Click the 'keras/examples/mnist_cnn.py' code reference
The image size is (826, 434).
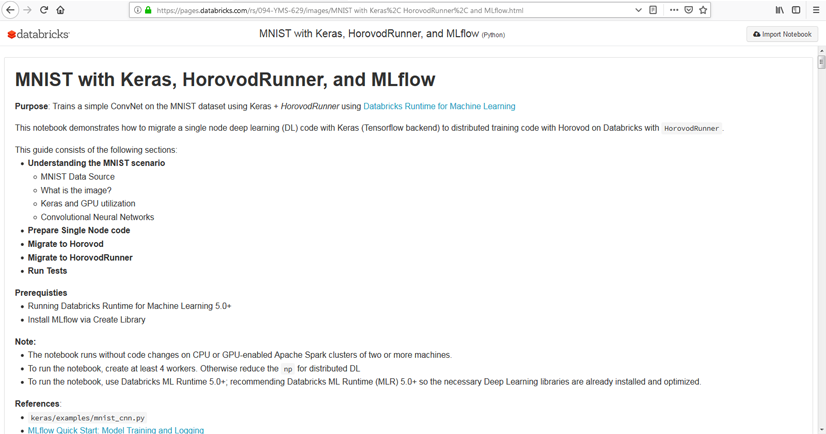(x=87, y=418)
